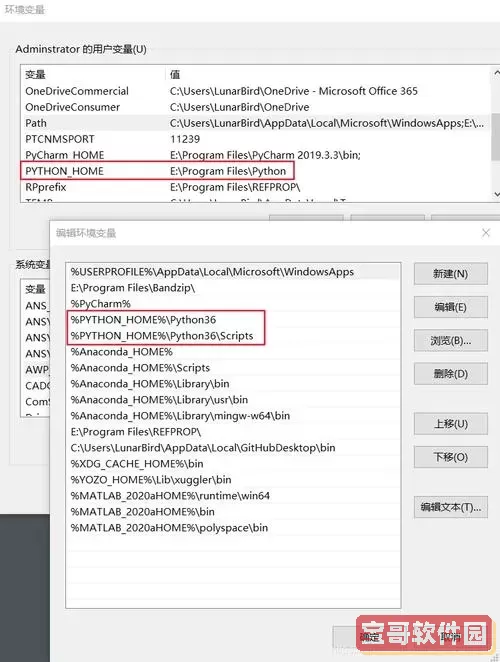Select E:\Program Files\REFPROP\ path entry
The width and height of the screenshot is (500, 662).
[233, 432]
